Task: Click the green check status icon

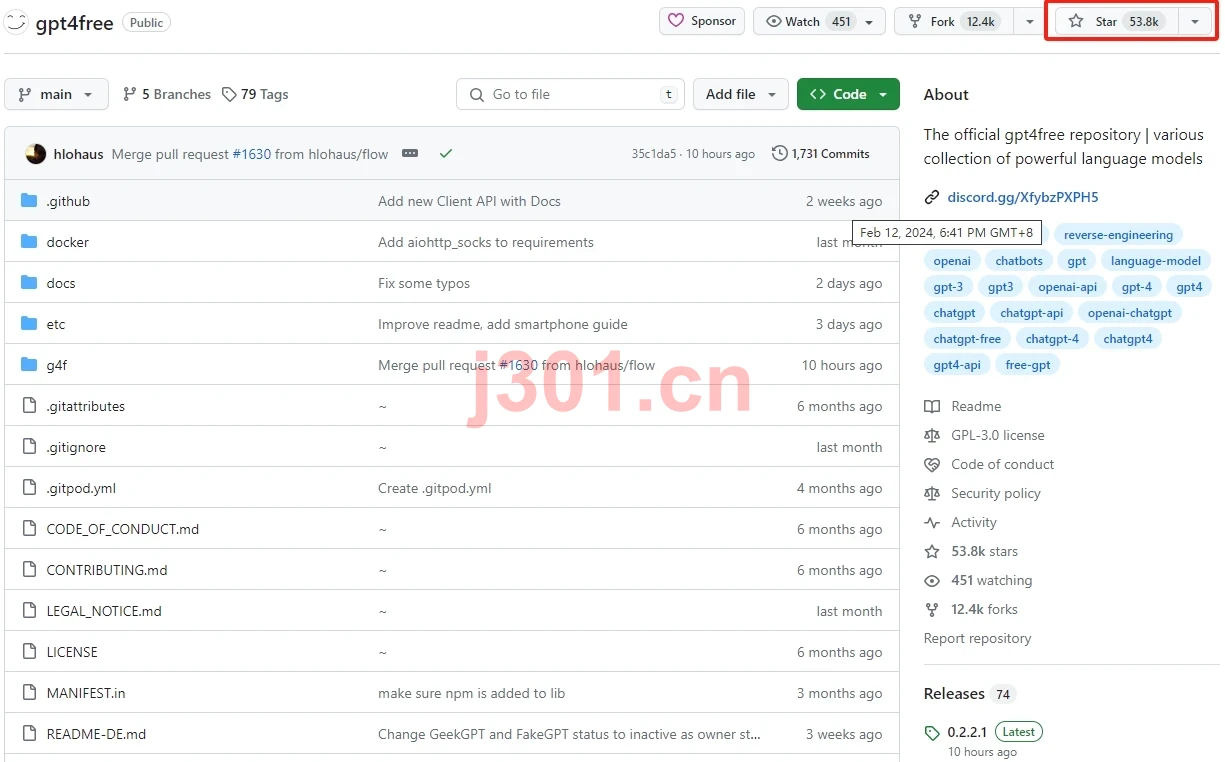Action: (446, 154)
